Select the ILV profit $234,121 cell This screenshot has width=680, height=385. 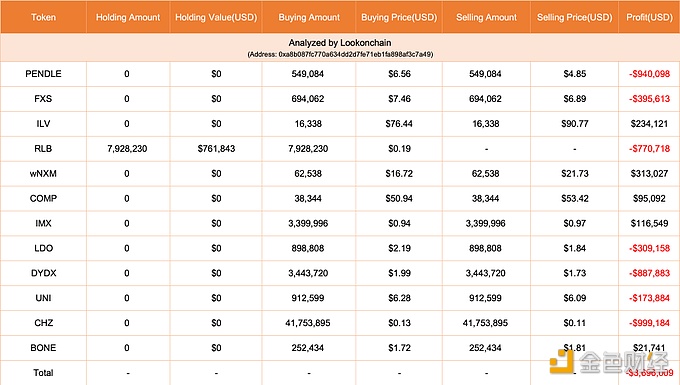pyautogui.click(x=649, y=124)
